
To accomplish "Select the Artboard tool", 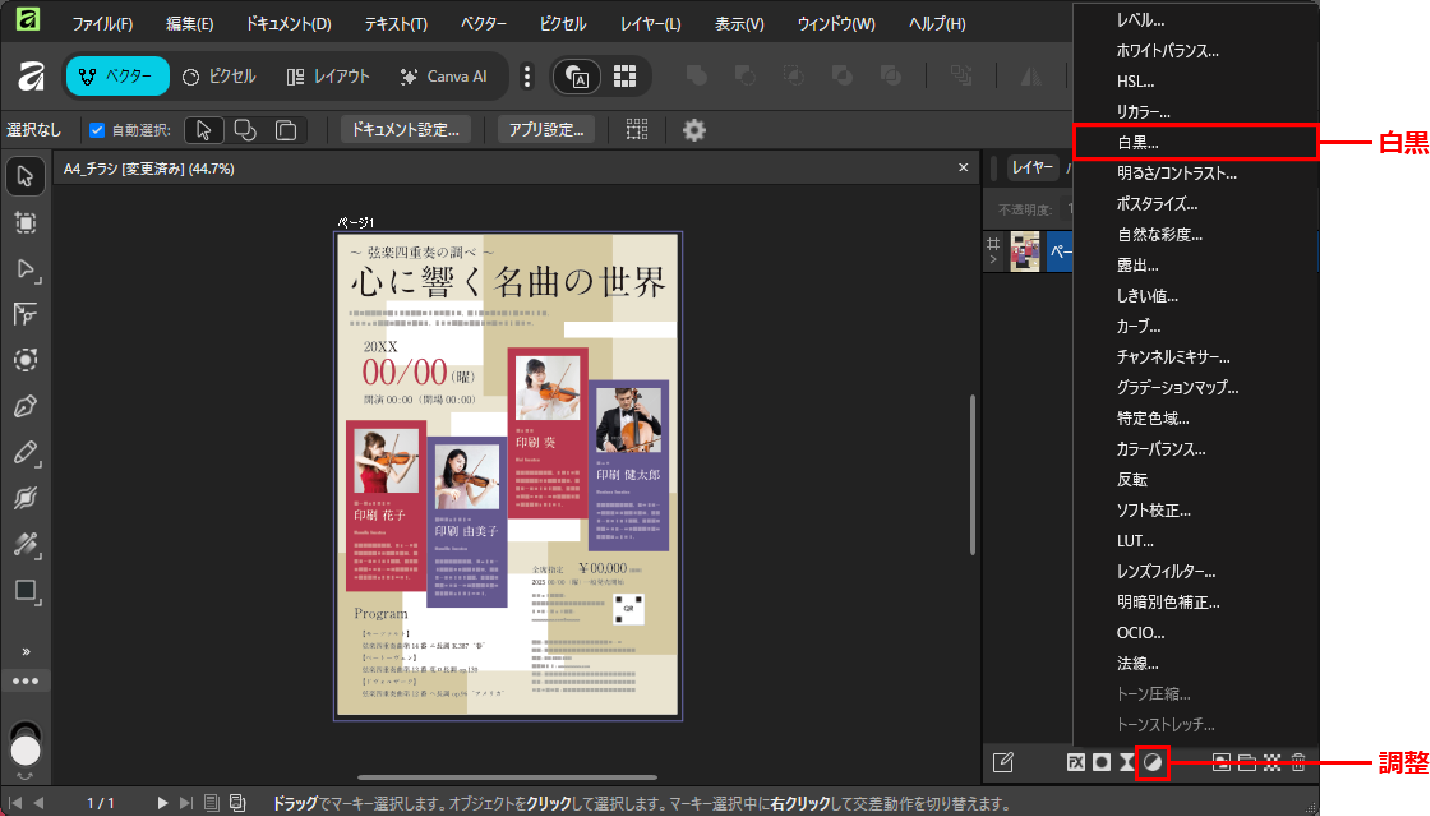I will [x=26, y=223].
